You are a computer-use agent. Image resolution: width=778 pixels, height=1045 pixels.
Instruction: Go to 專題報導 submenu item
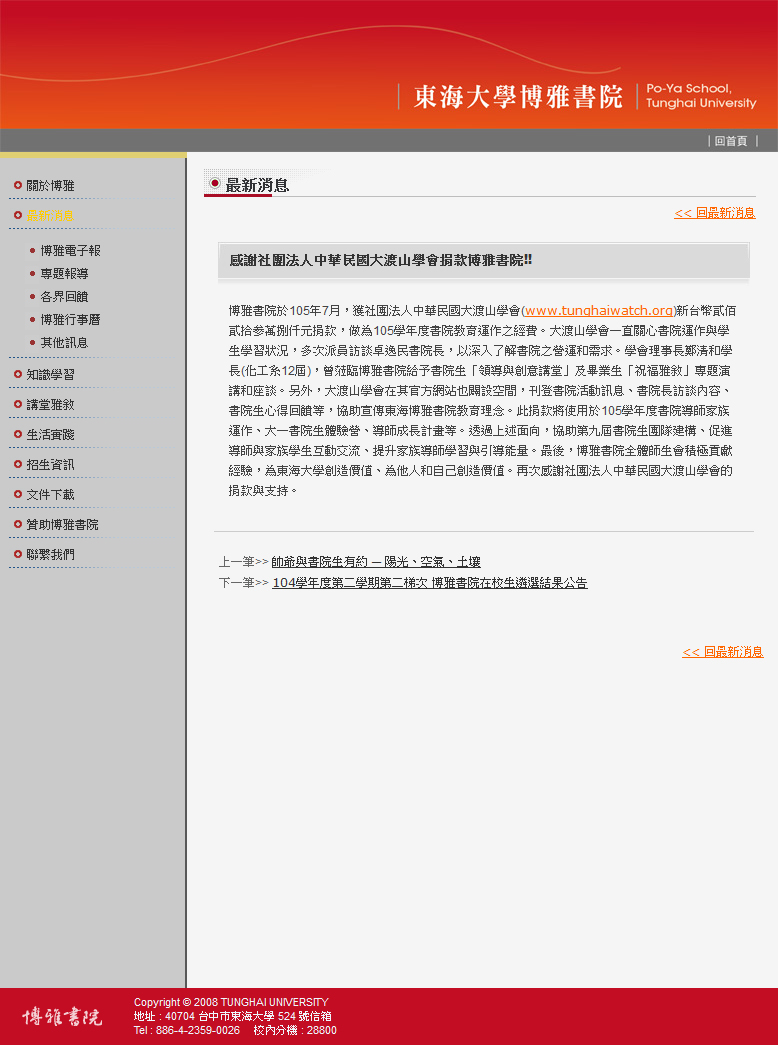[x=64, y=274]
